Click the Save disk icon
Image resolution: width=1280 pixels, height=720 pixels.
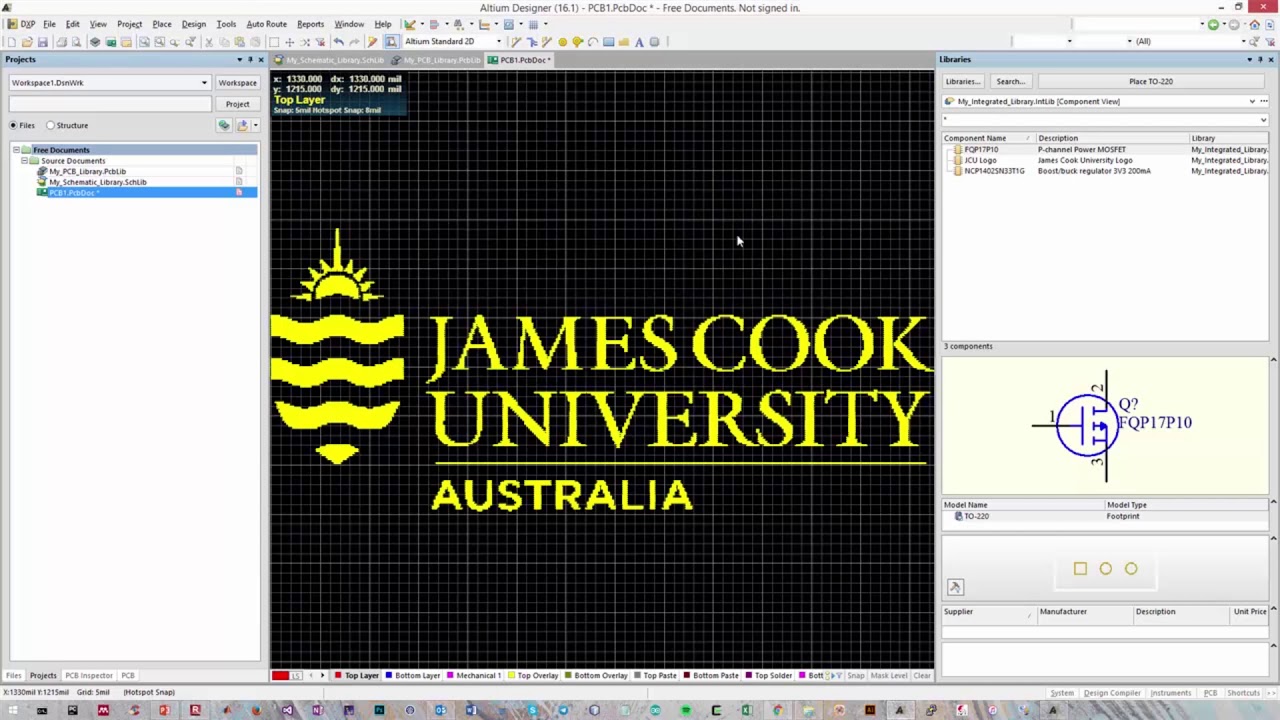pos(43,42)
